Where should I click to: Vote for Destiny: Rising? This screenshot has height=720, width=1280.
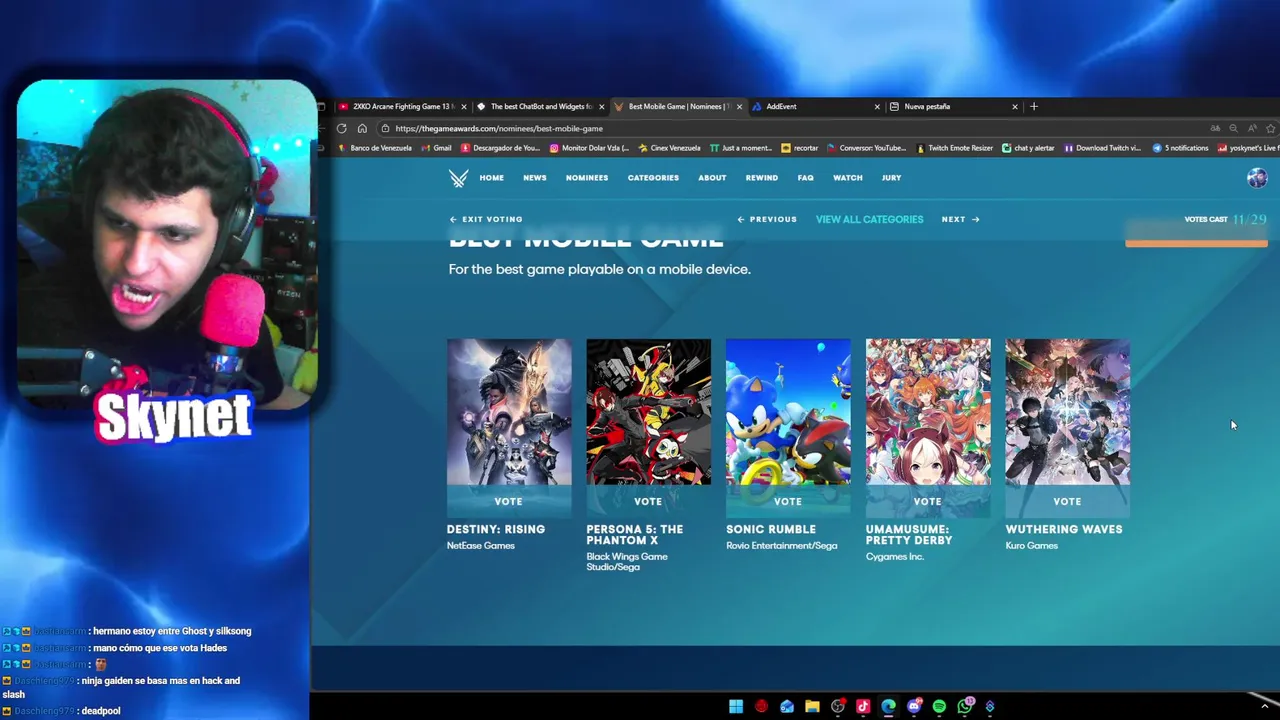pos(509,501)
